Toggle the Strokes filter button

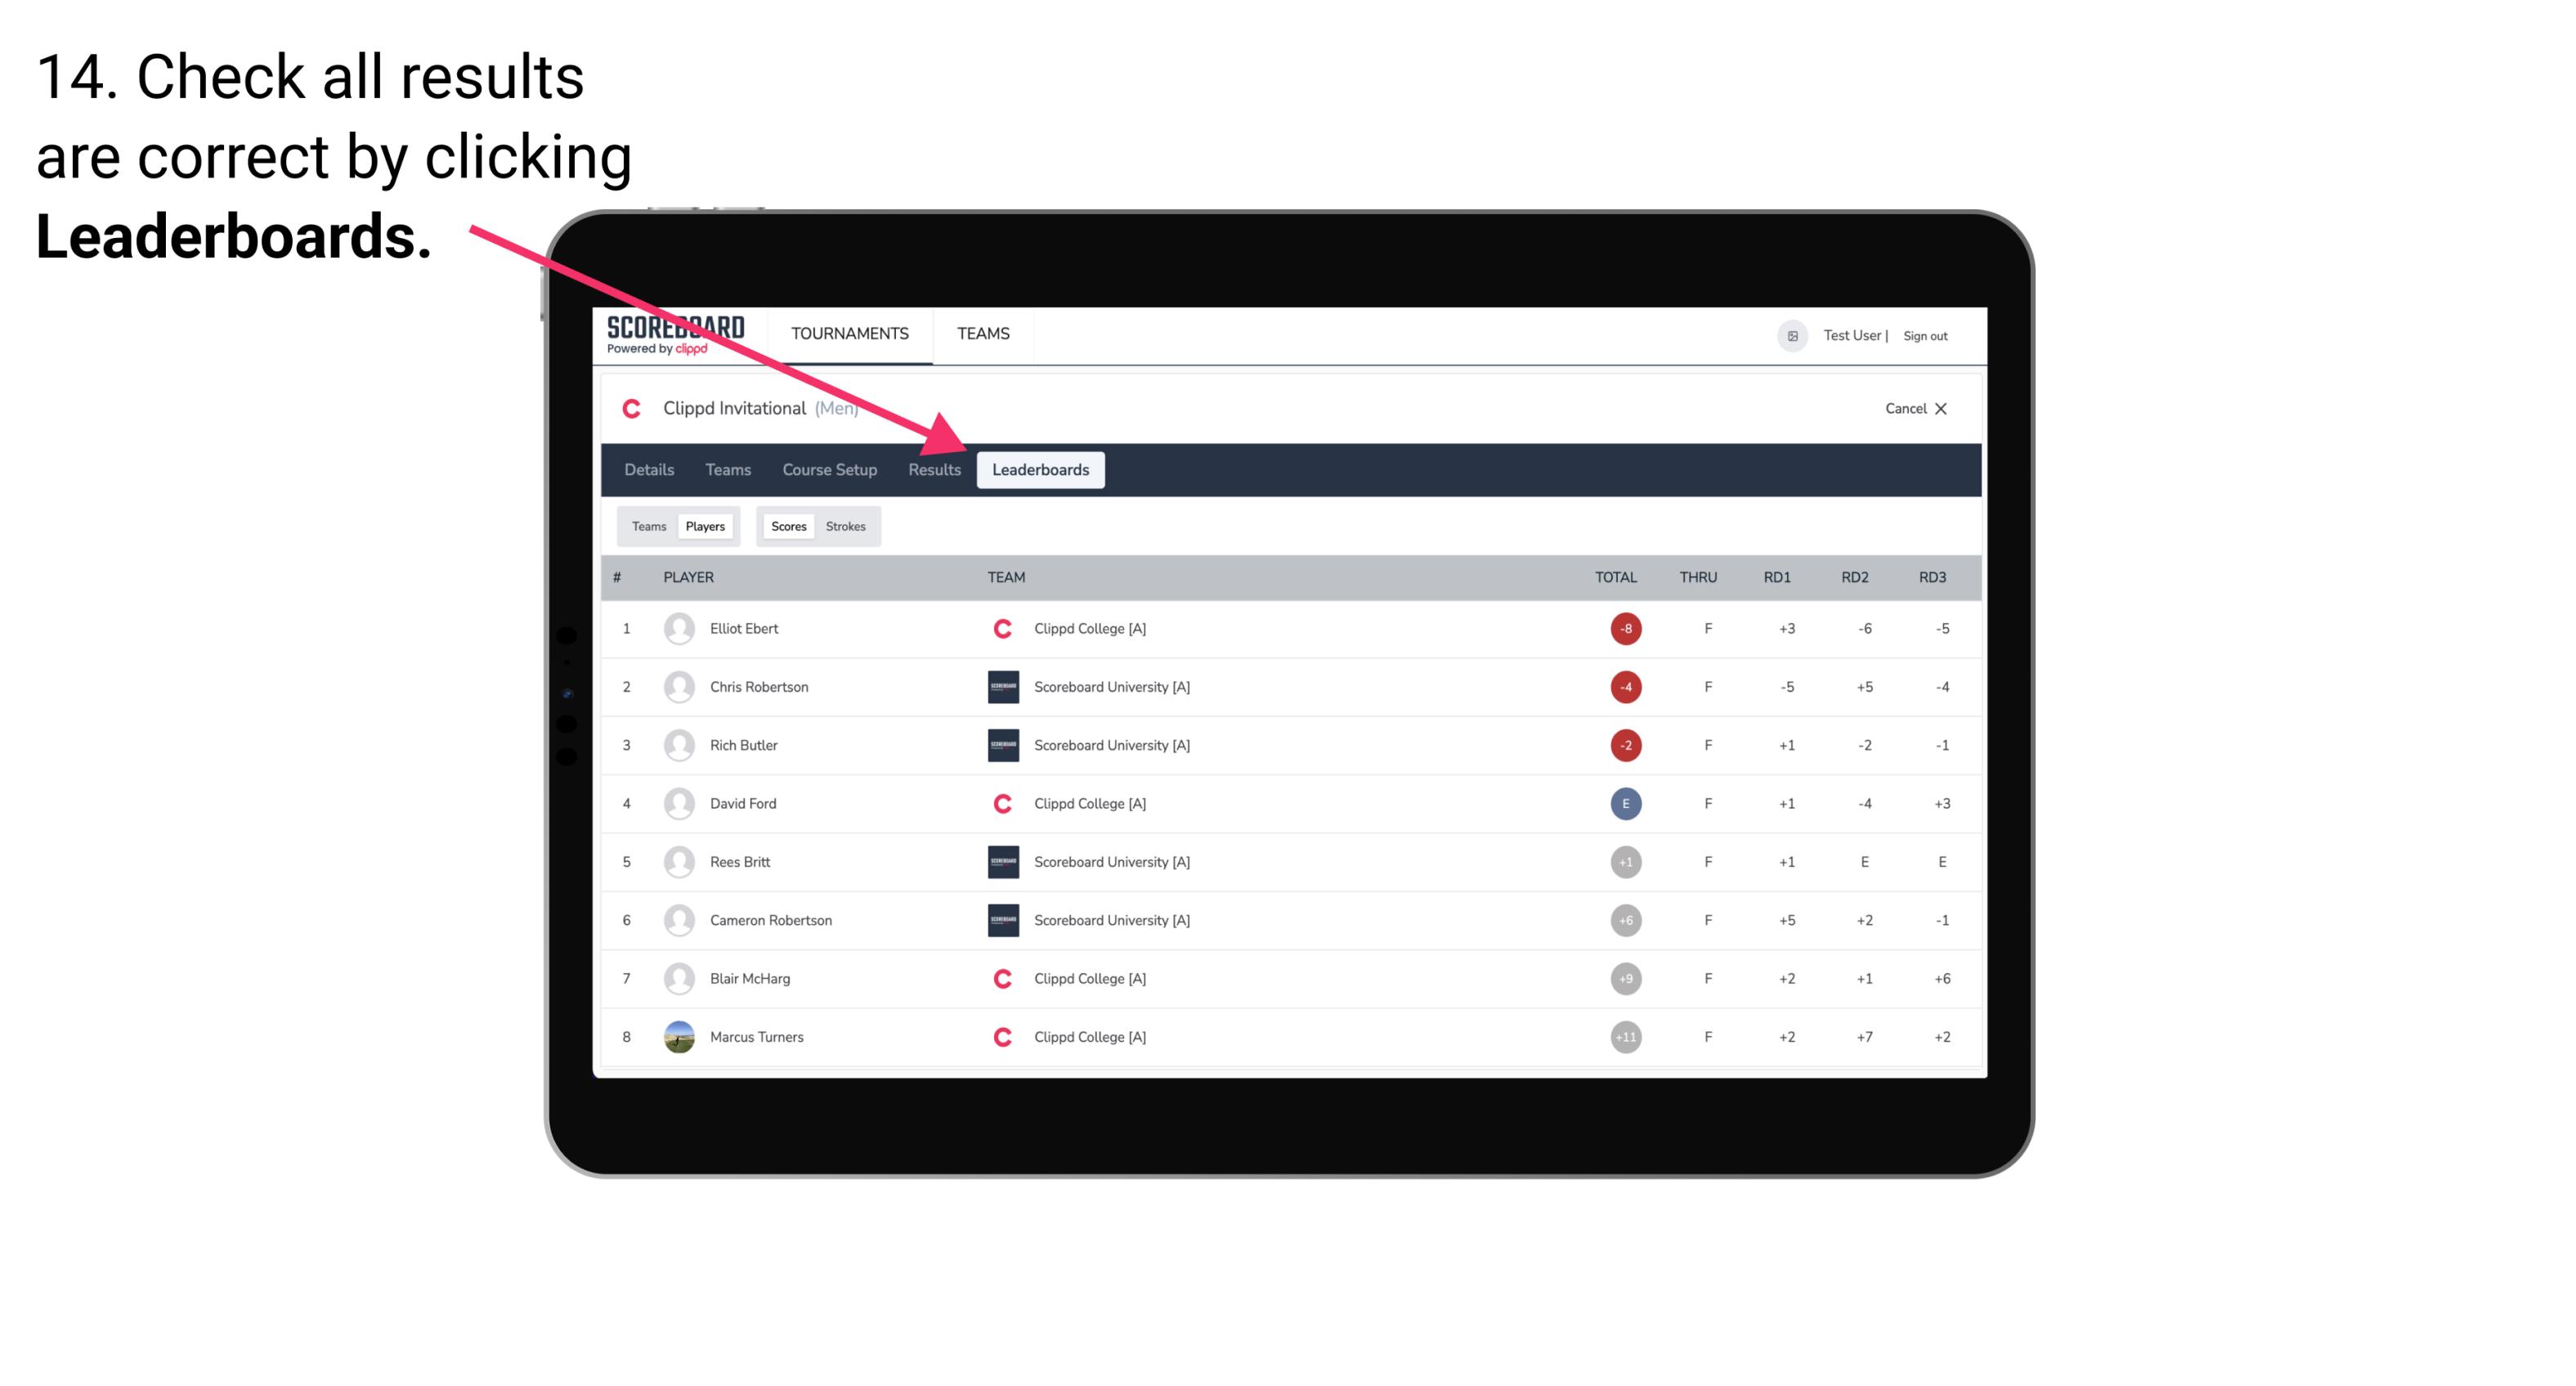click(848, 524)
